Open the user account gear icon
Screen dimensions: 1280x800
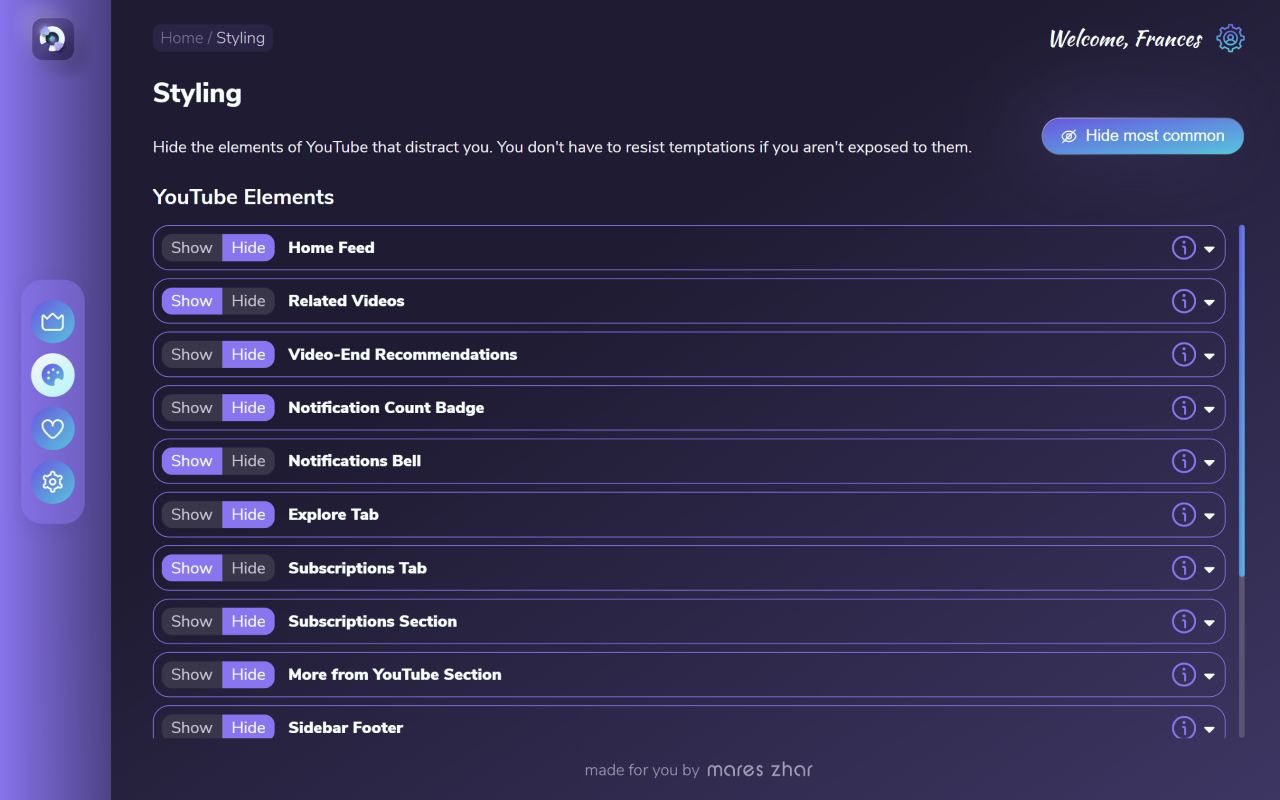coord(1230,39)
